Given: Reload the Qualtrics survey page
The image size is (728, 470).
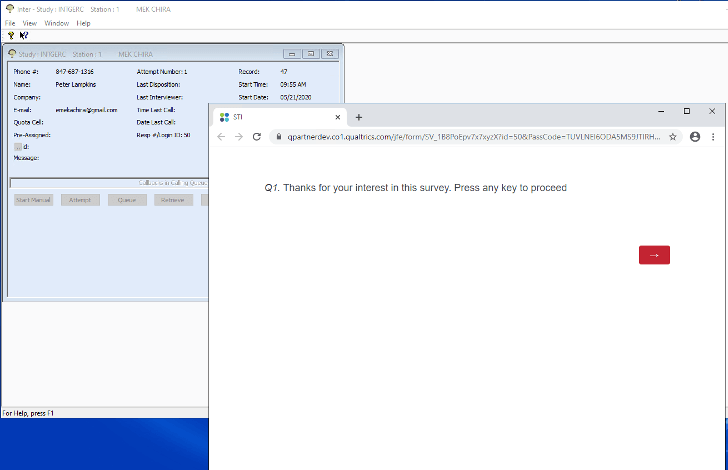Looking at the screenshot, I should pos(257,137).
